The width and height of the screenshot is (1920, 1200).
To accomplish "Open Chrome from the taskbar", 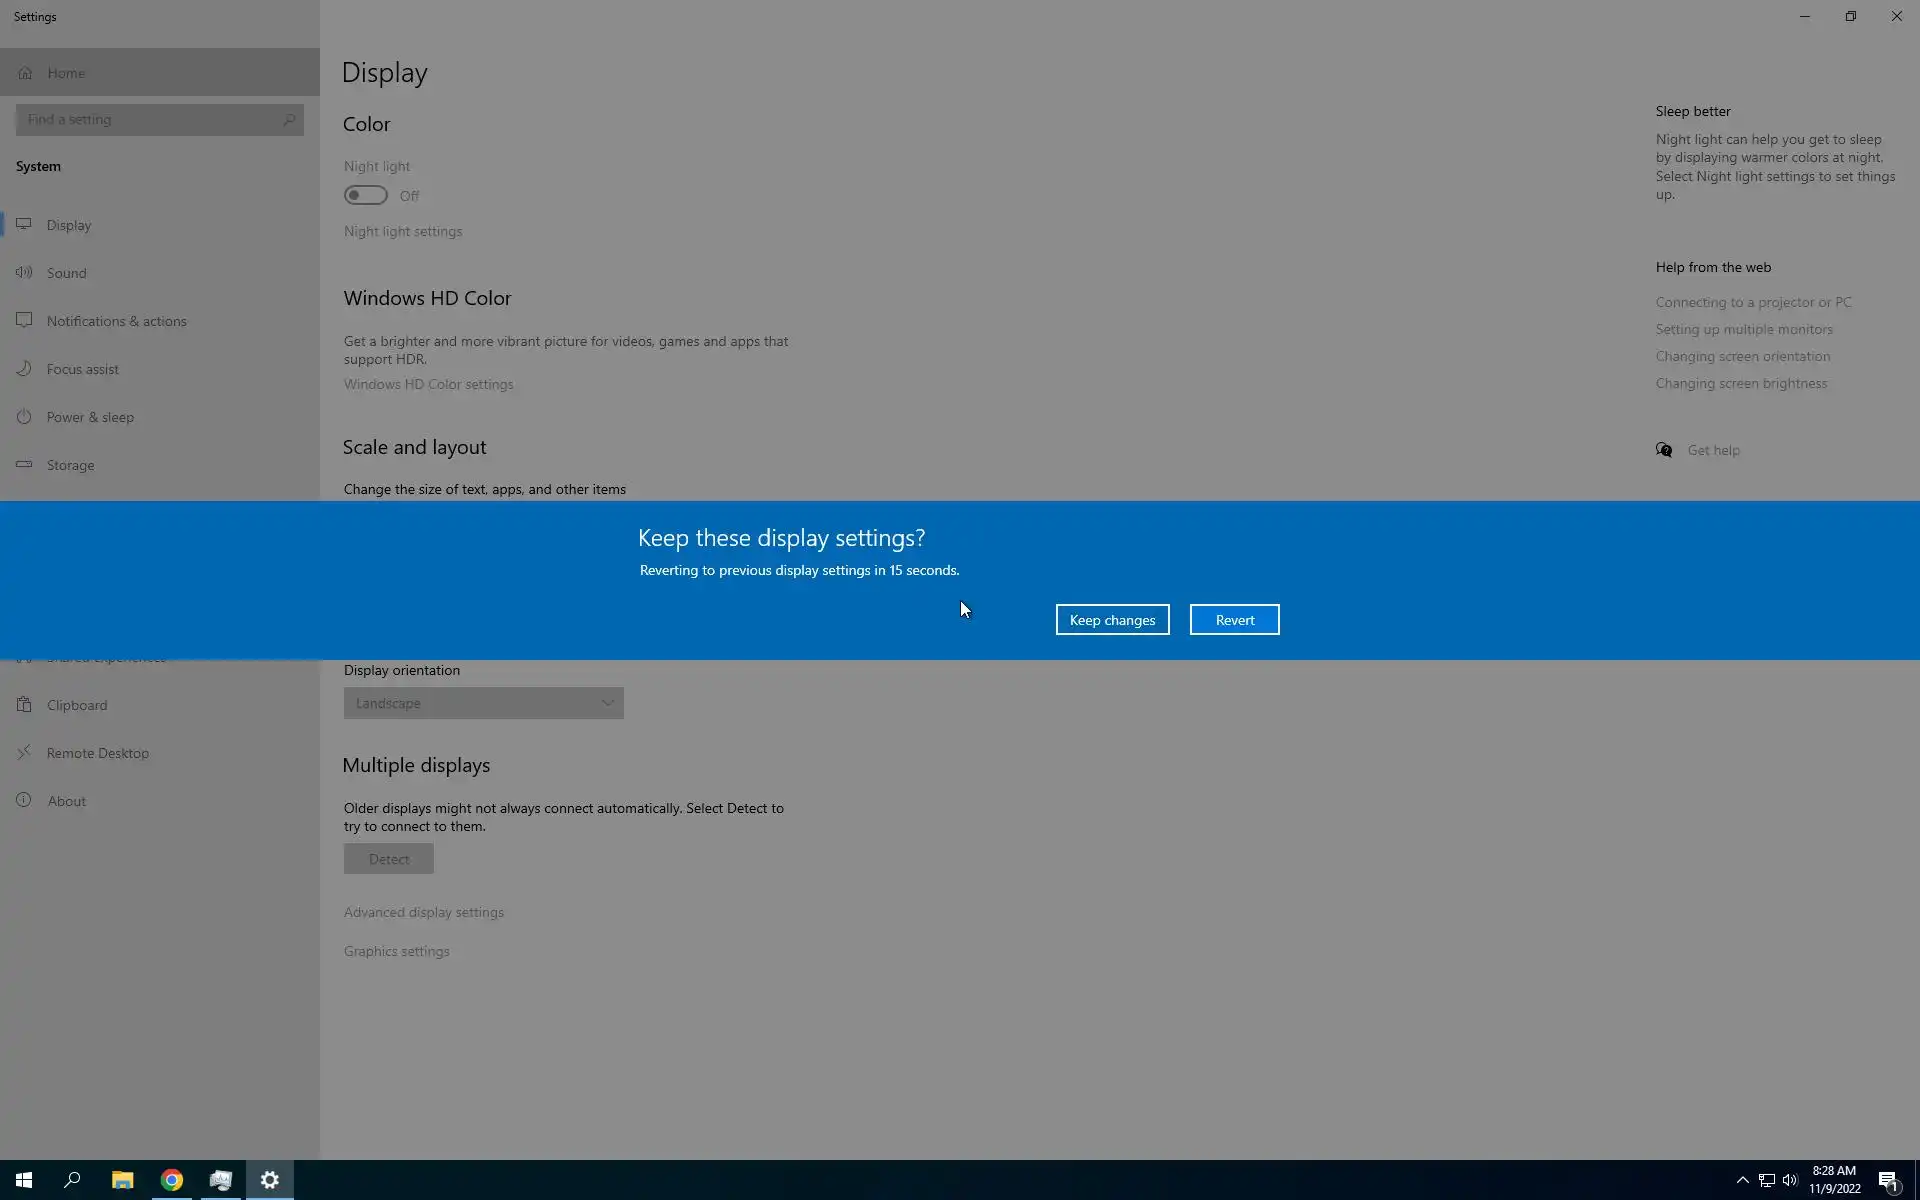I will (172, 1180).
